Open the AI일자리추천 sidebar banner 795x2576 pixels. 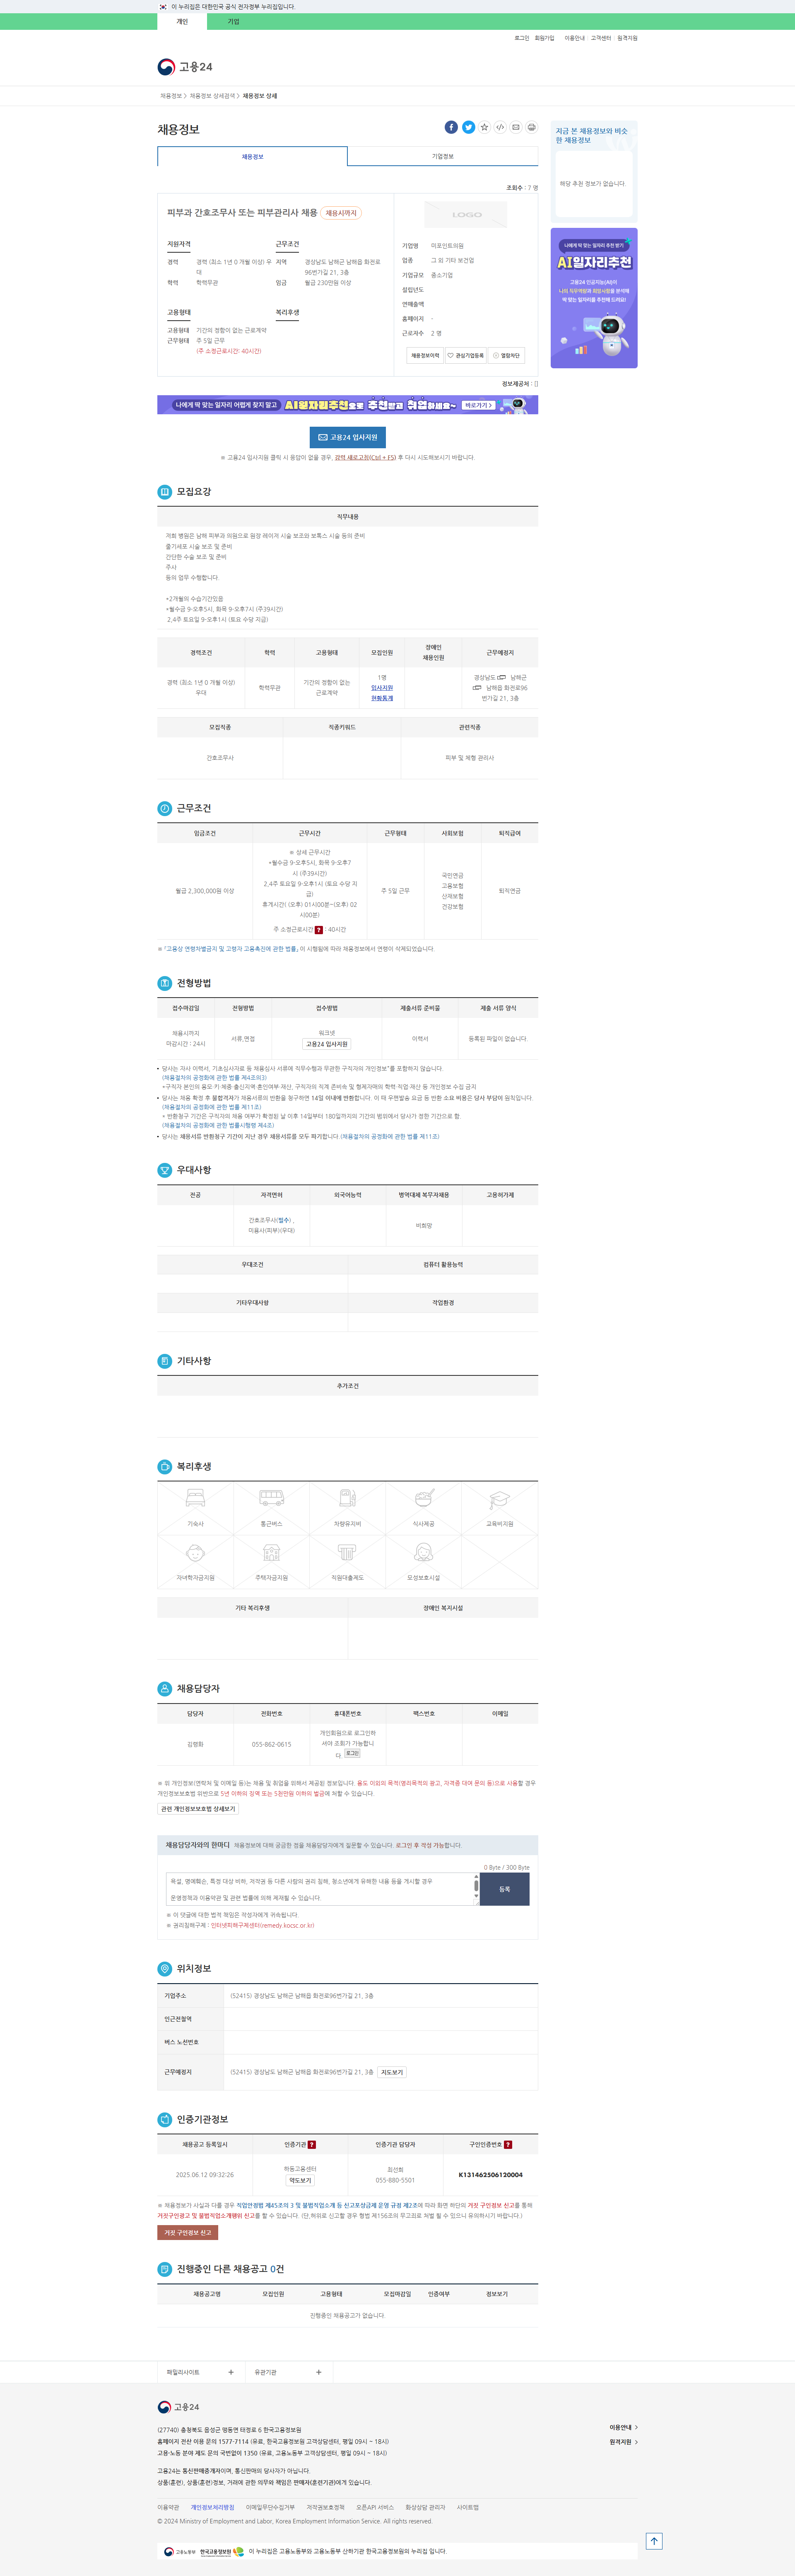pos(594,298)
